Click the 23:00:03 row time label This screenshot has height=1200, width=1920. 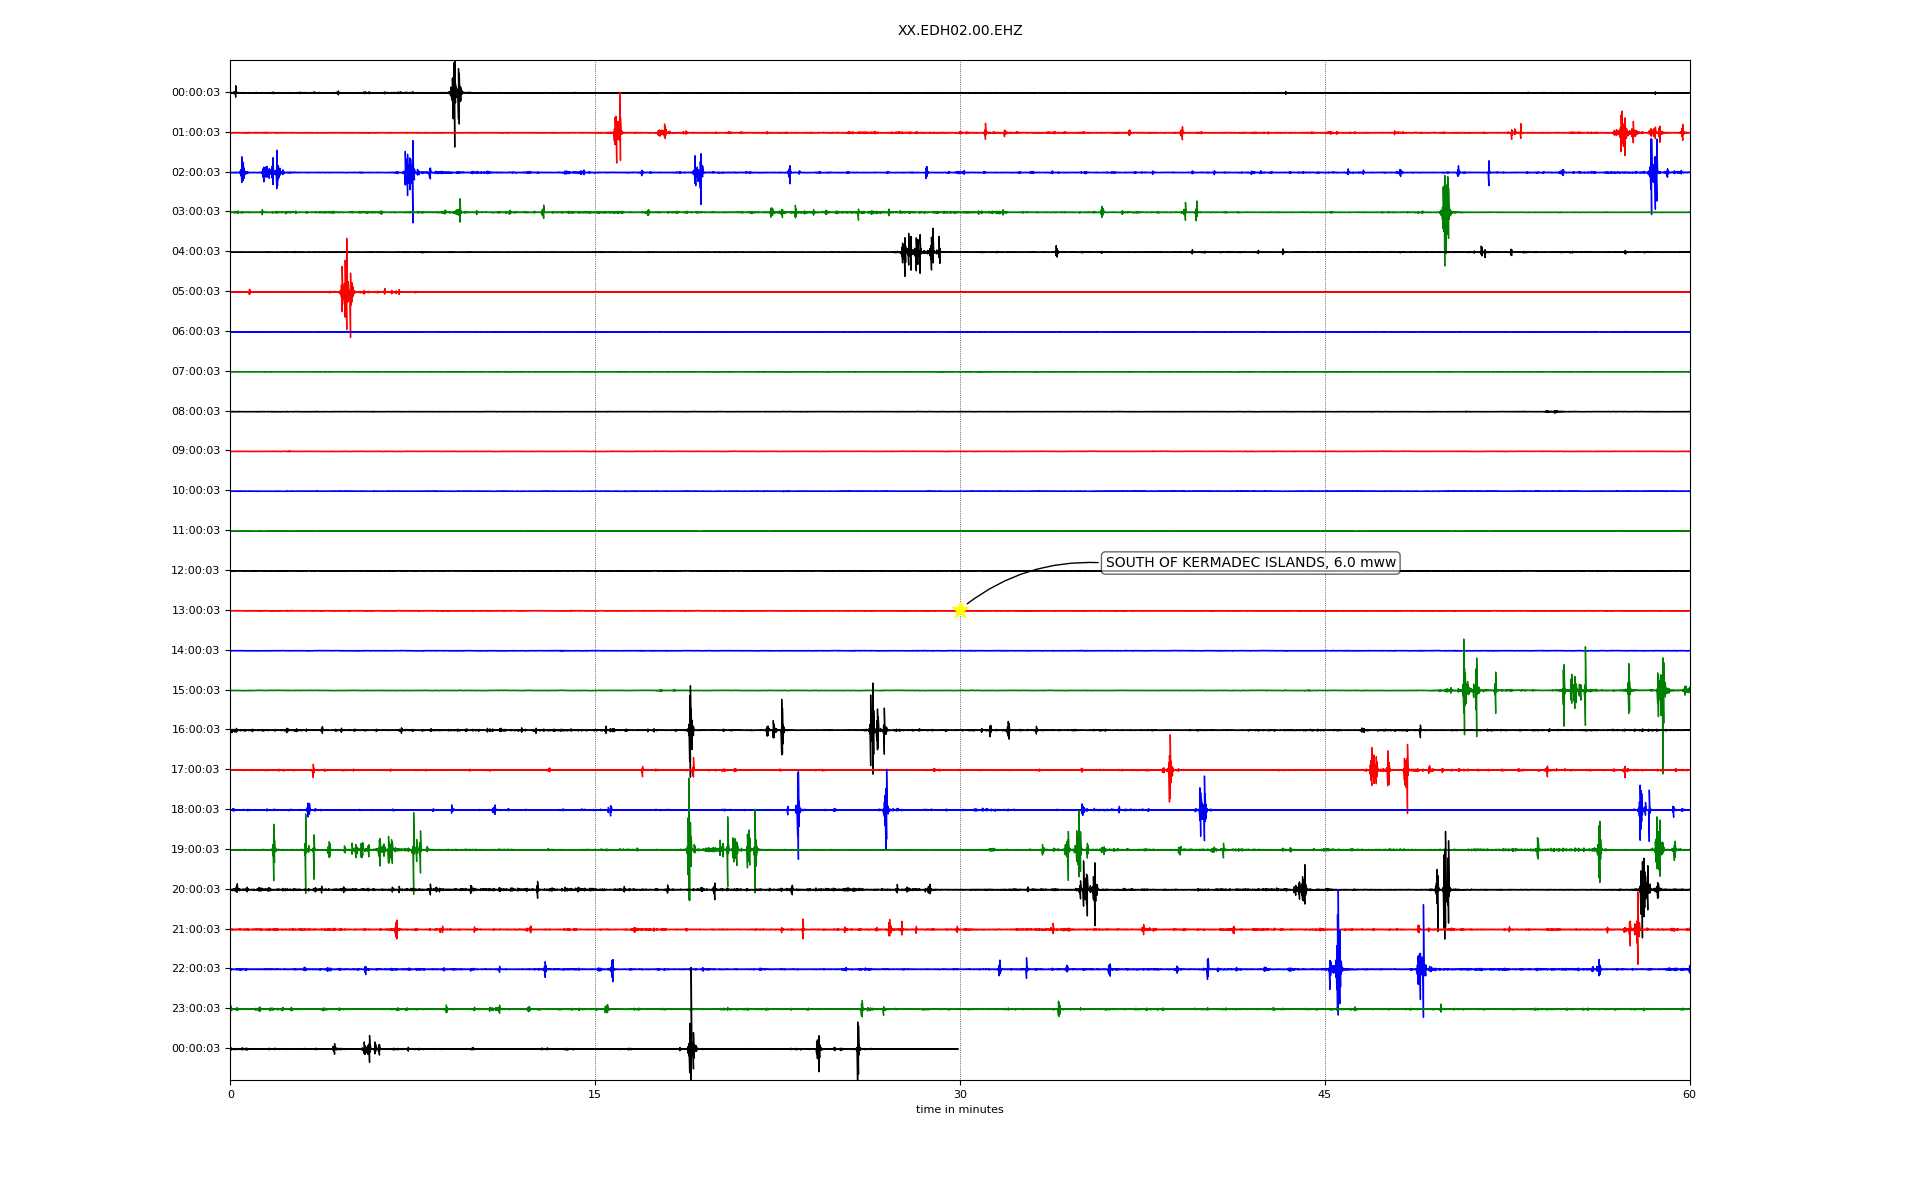point(196,1008)
